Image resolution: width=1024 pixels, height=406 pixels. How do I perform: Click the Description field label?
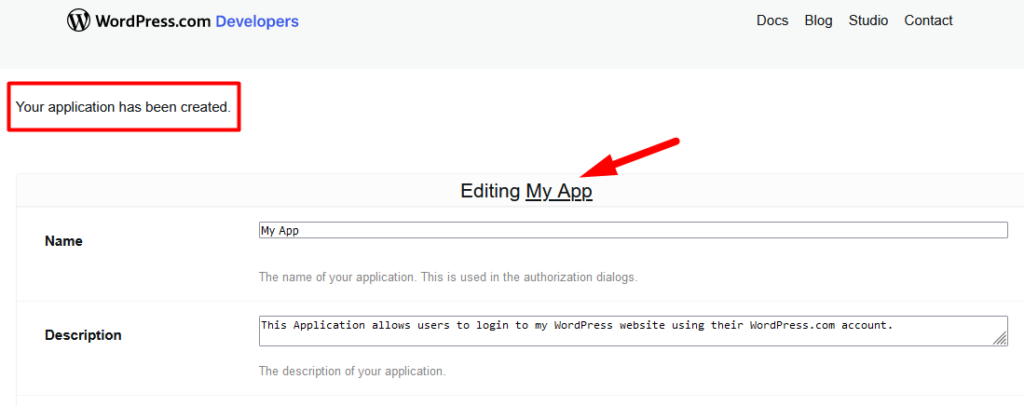pyautogui.click(x=83, y=336)
